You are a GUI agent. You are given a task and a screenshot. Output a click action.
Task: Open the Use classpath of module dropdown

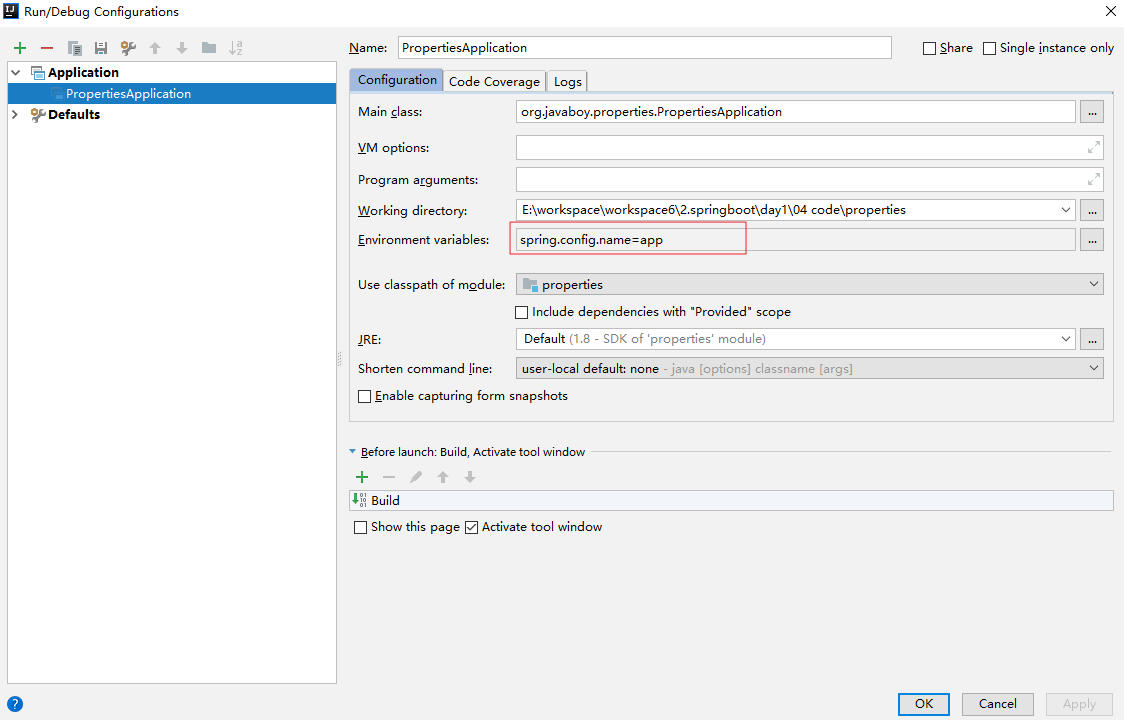[809, 285]
